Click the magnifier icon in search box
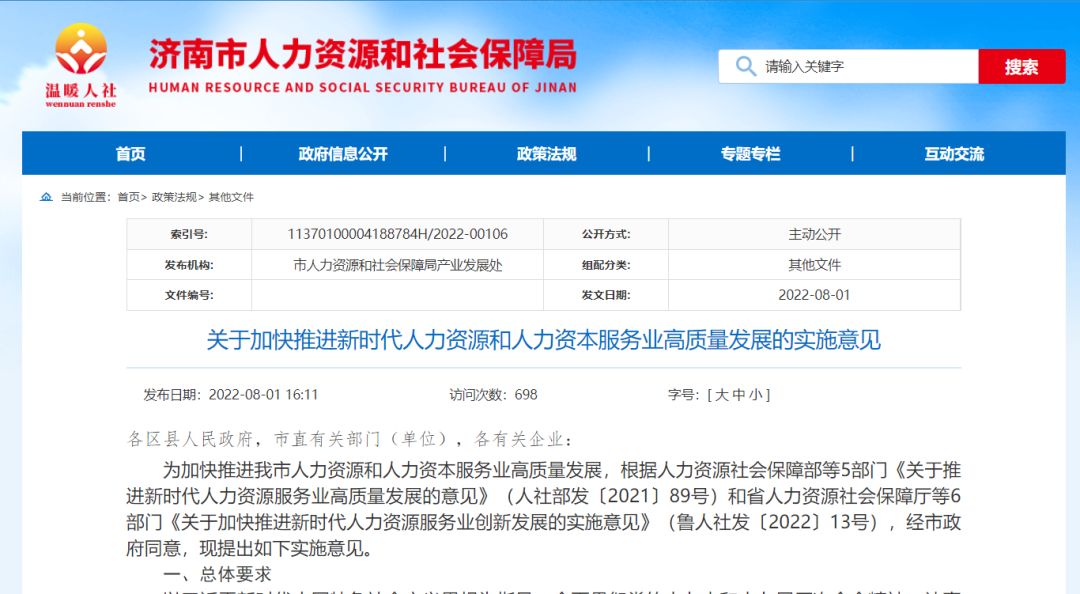Image resolution: width=1080 pixels, height=594 pixels. pos(745,66)
